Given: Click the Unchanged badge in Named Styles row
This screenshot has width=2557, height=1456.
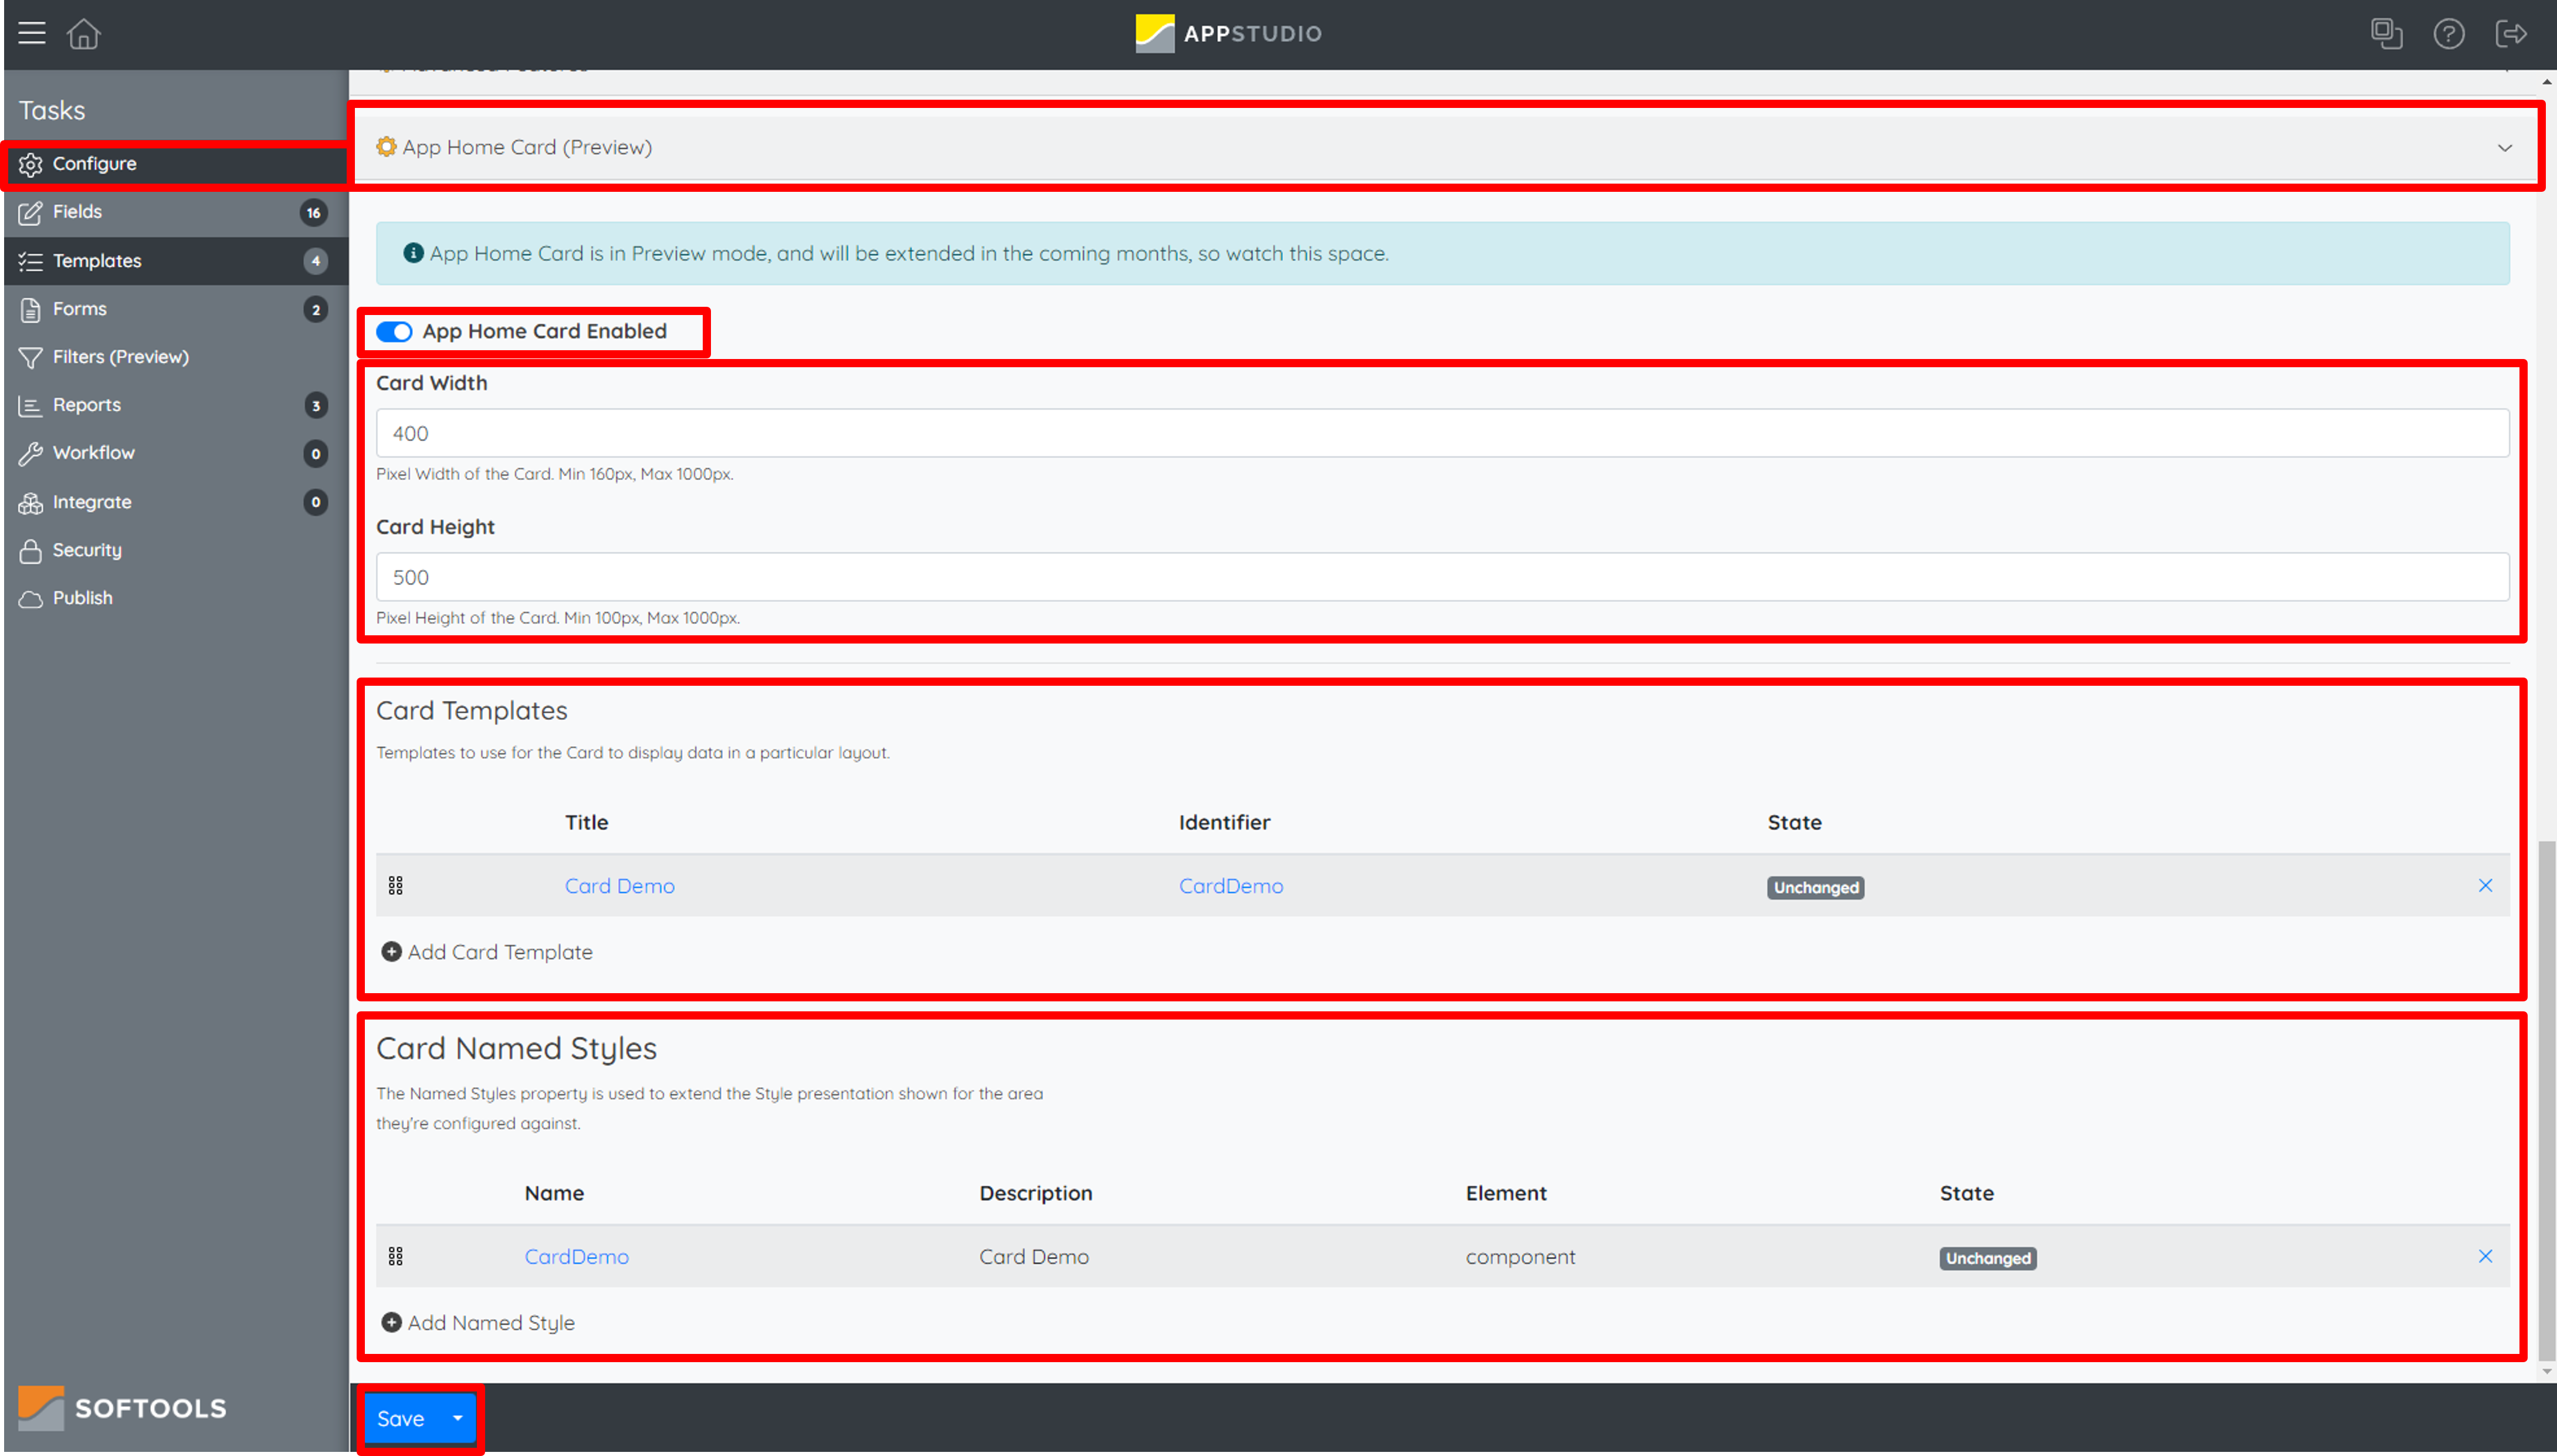Looking at the screenshot, I should click(x=1988, y=1258).
